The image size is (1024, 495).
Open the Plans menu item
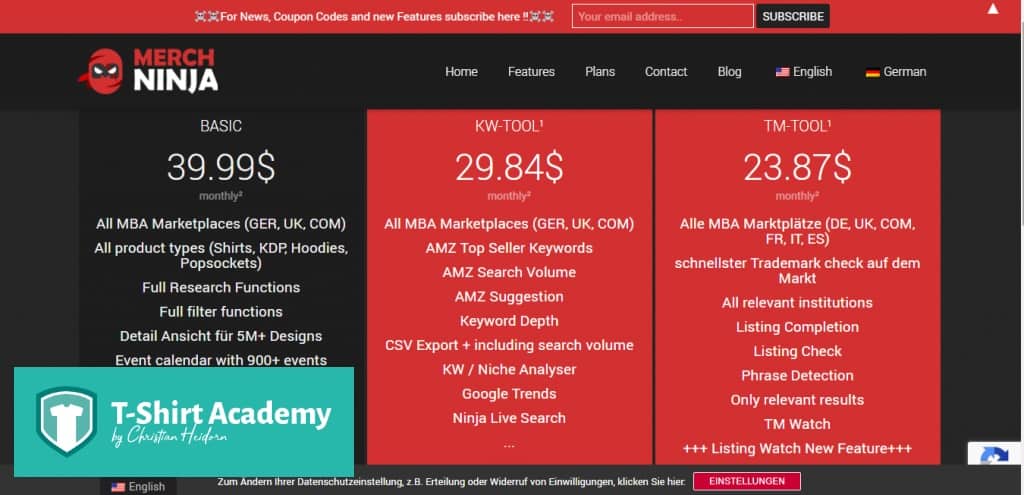pyautogui.click(x=600, y=72)
